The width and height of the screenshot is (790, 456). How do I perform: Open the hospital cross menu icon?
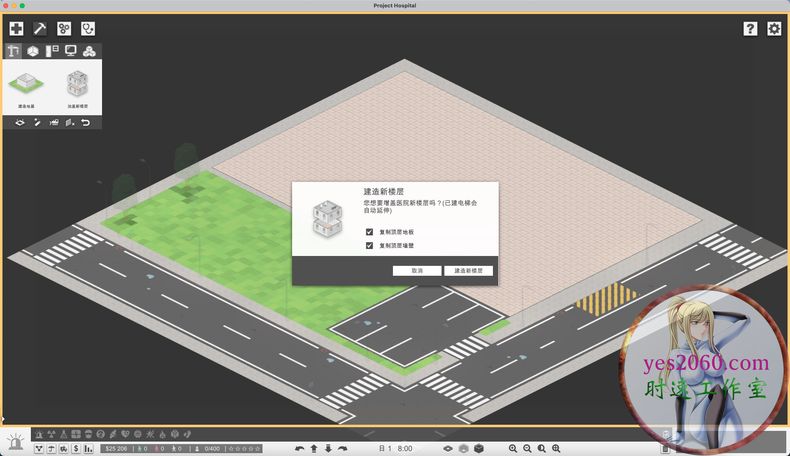click(x=16, y=29)
